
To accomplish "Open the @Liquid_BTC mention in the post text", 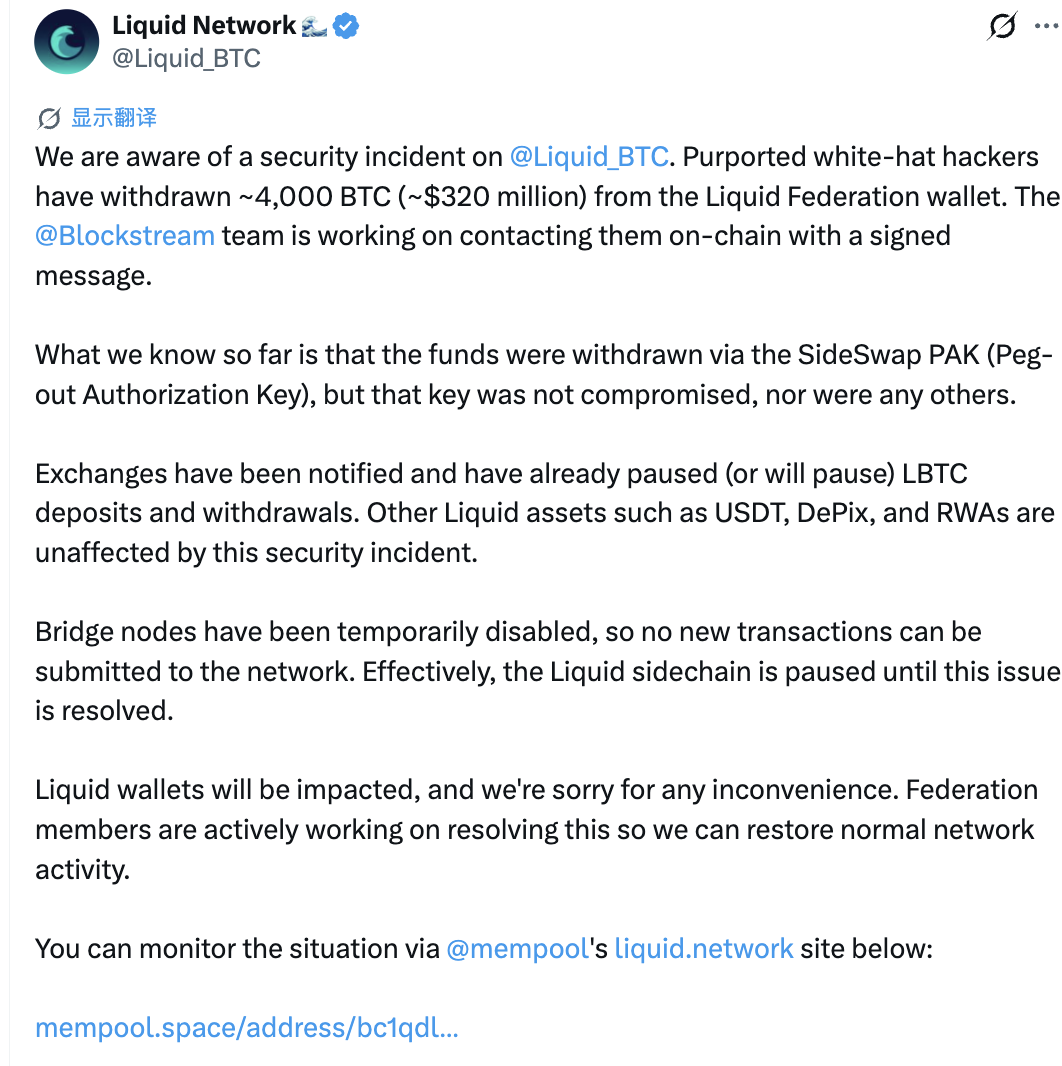I will 589,157.
